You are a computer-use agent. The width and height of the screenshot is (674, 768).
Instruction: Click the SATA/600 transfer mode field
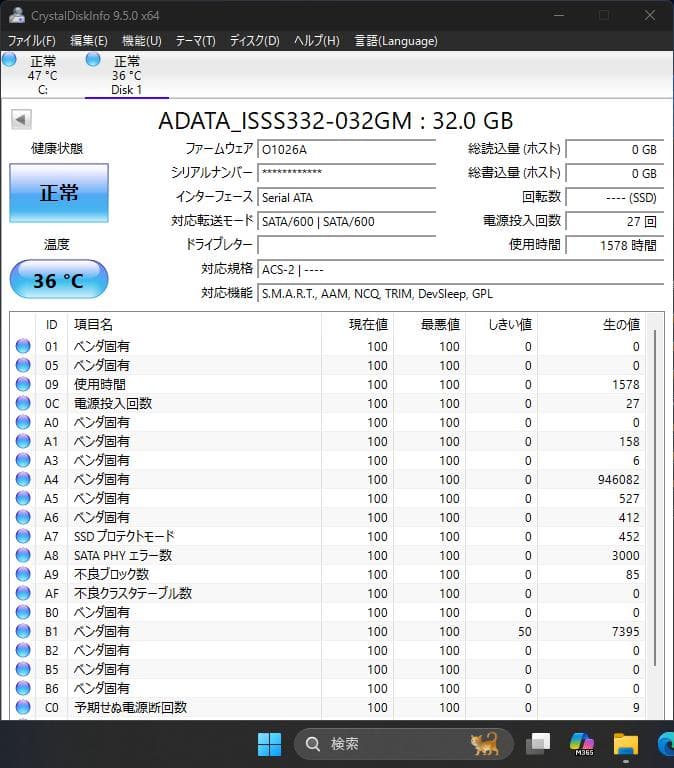coord(346,221)
